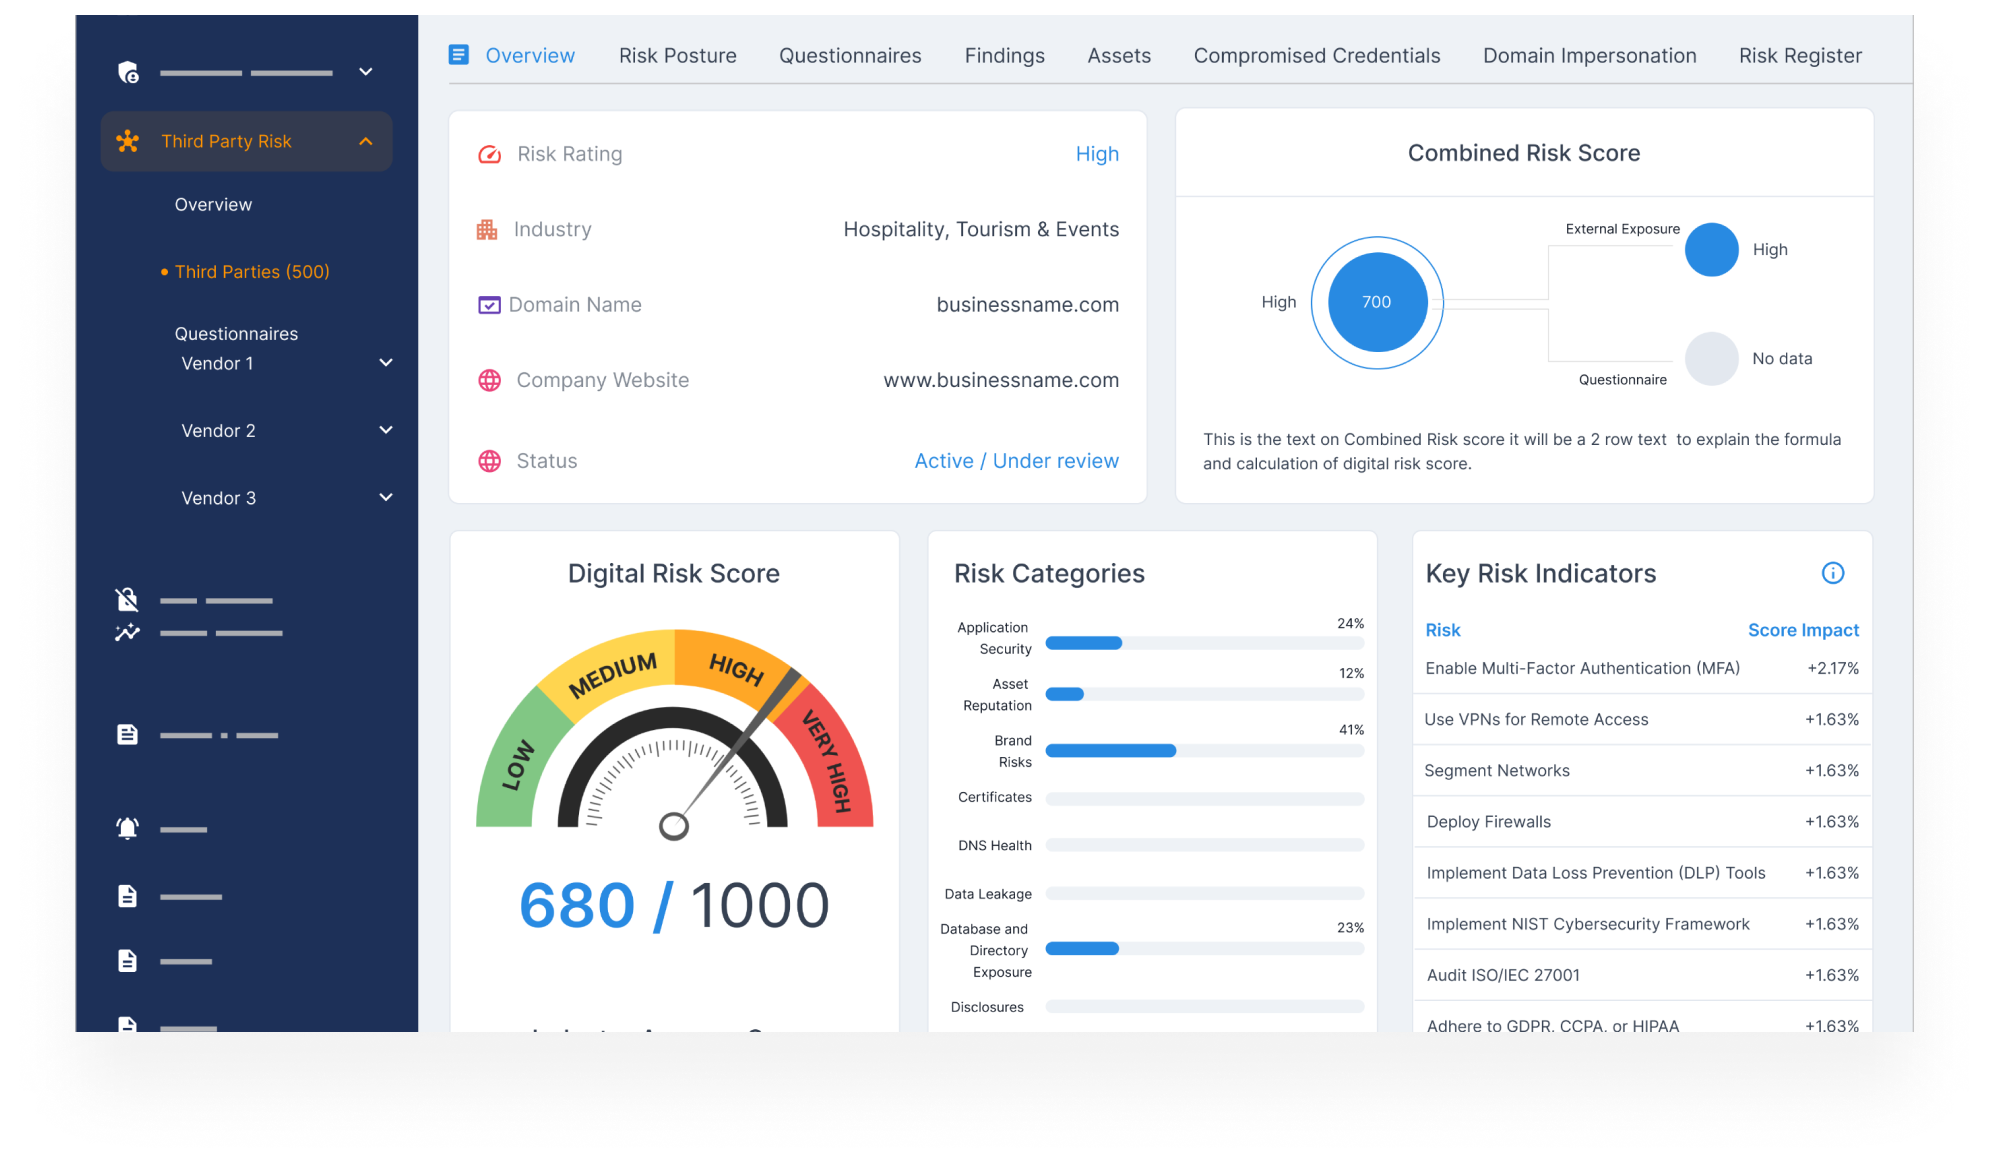This screenshot has height=1167, width=1989.
Task: Click the alarm bell icon in sidebar
Action: tap(127, 829)
